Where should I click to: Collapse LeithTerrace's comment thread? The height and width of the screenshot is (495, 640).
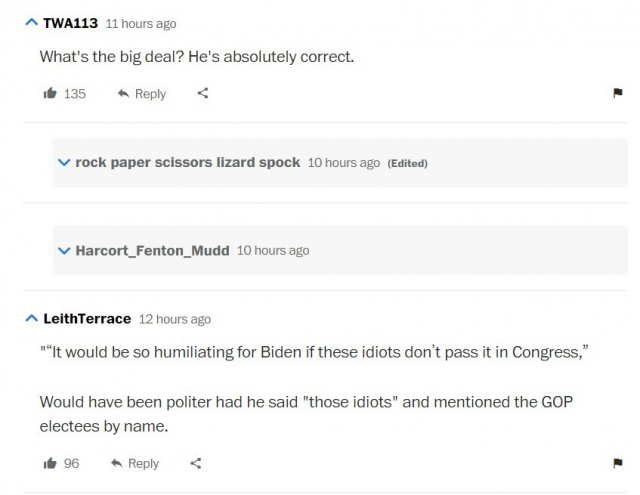coord(31,319)
